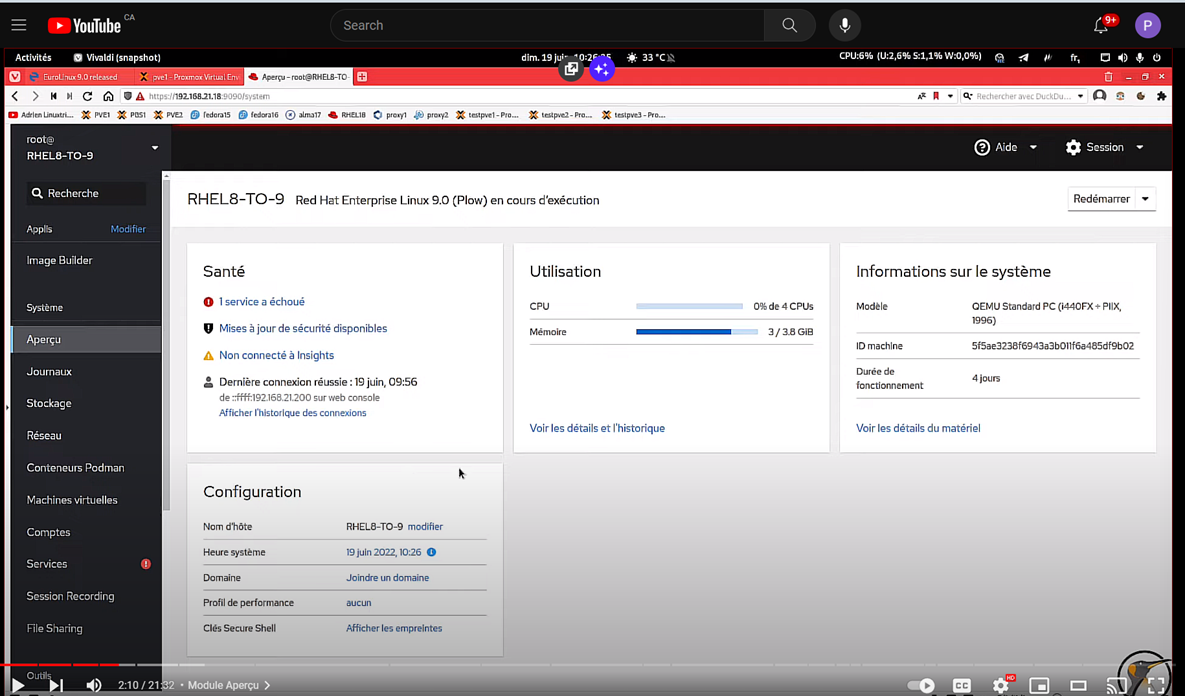Reload the page with refresh icon
This screenshot has width=1185, height=696.
click(x=88, y=96)
